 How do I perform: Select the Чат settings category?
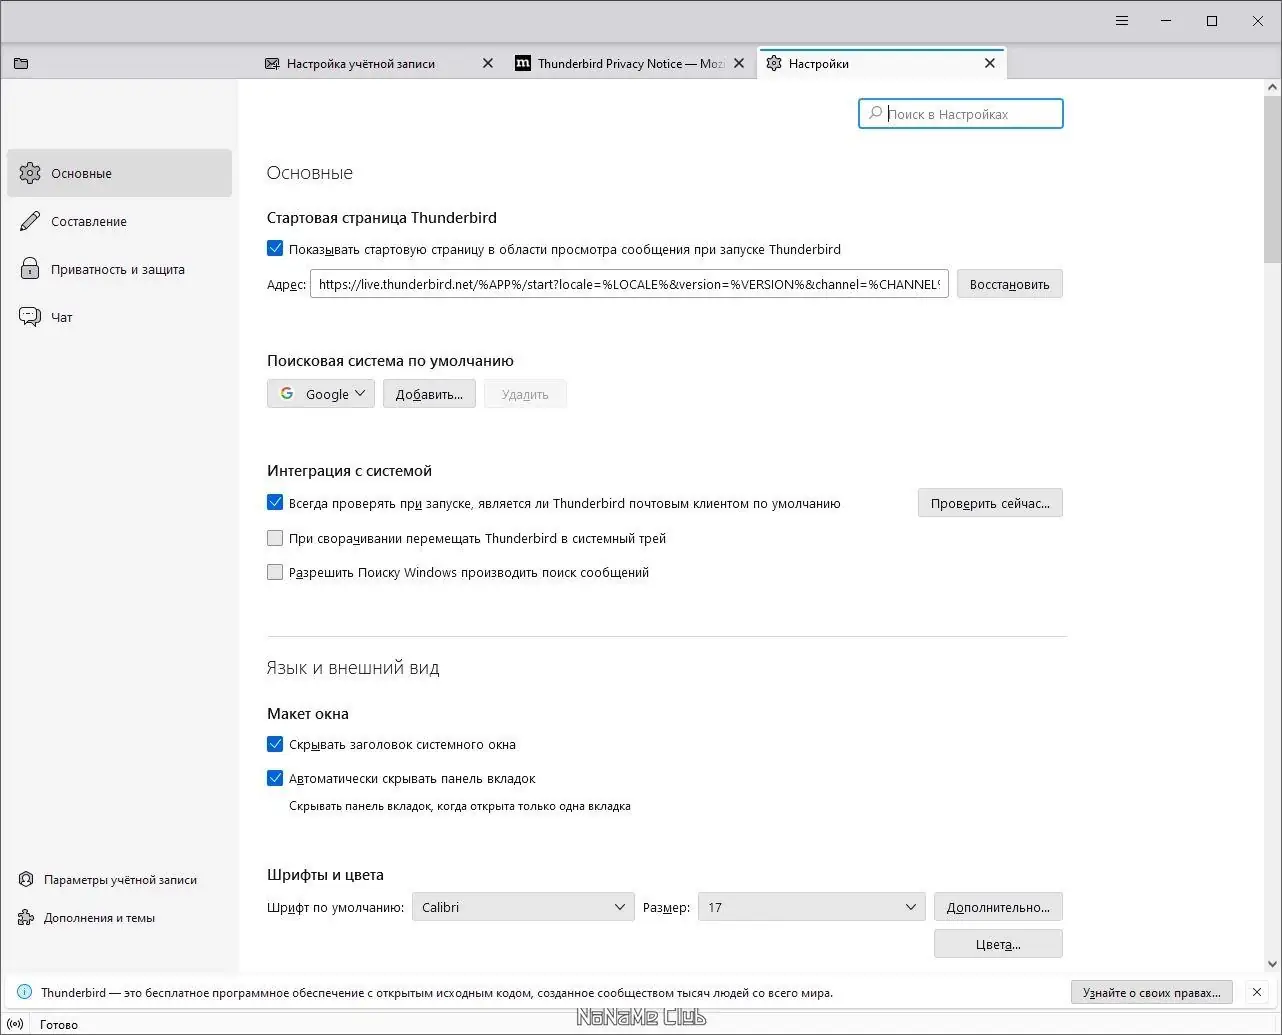coord(119,317)
